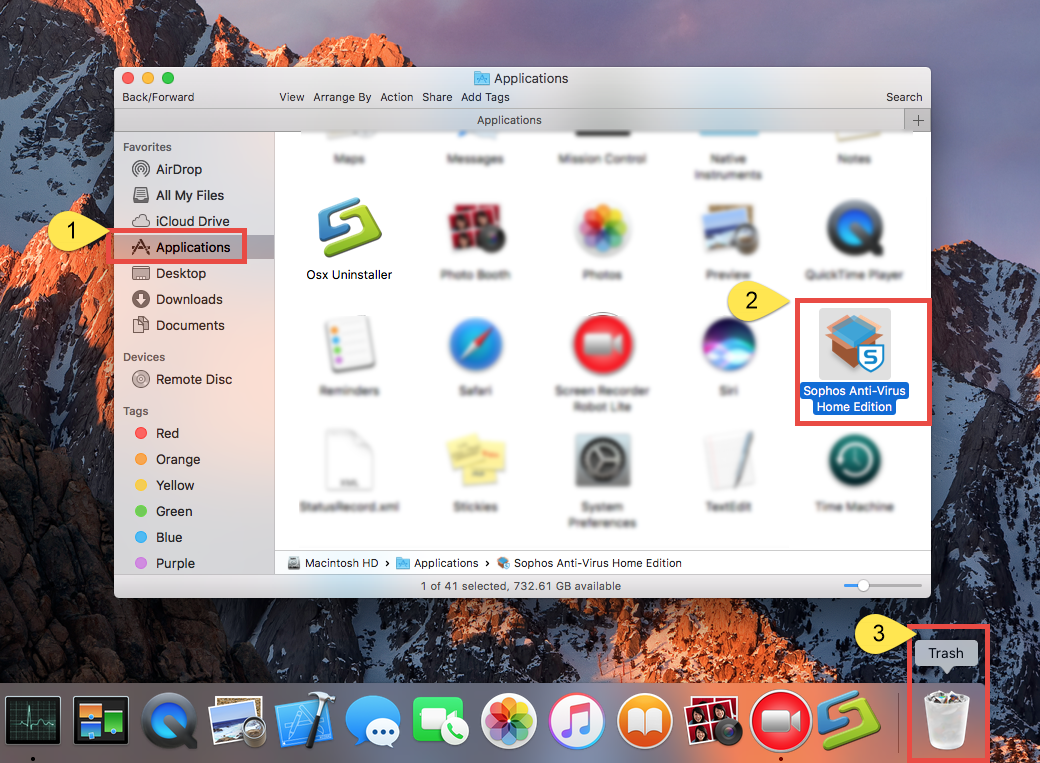Open the Action gear menu
1040x763 pixels.
pyautogui.click(x=396, y=97)
